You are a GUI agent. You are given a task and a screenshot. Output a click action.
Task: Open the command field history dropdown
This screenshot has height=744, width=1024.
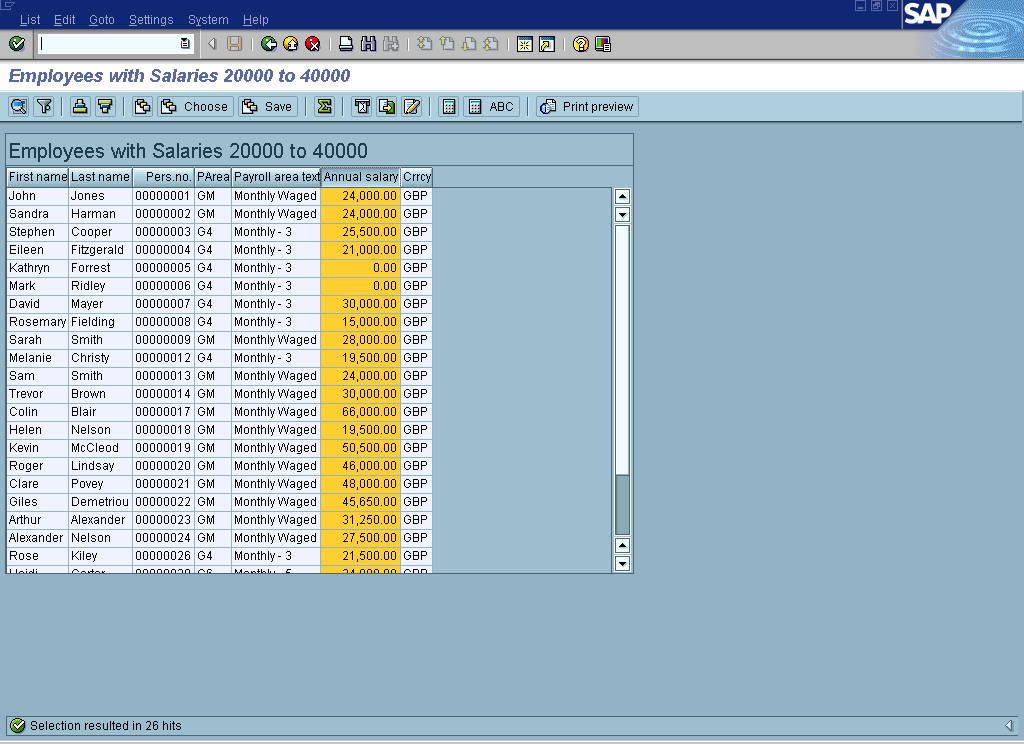[x=185, y=44]
